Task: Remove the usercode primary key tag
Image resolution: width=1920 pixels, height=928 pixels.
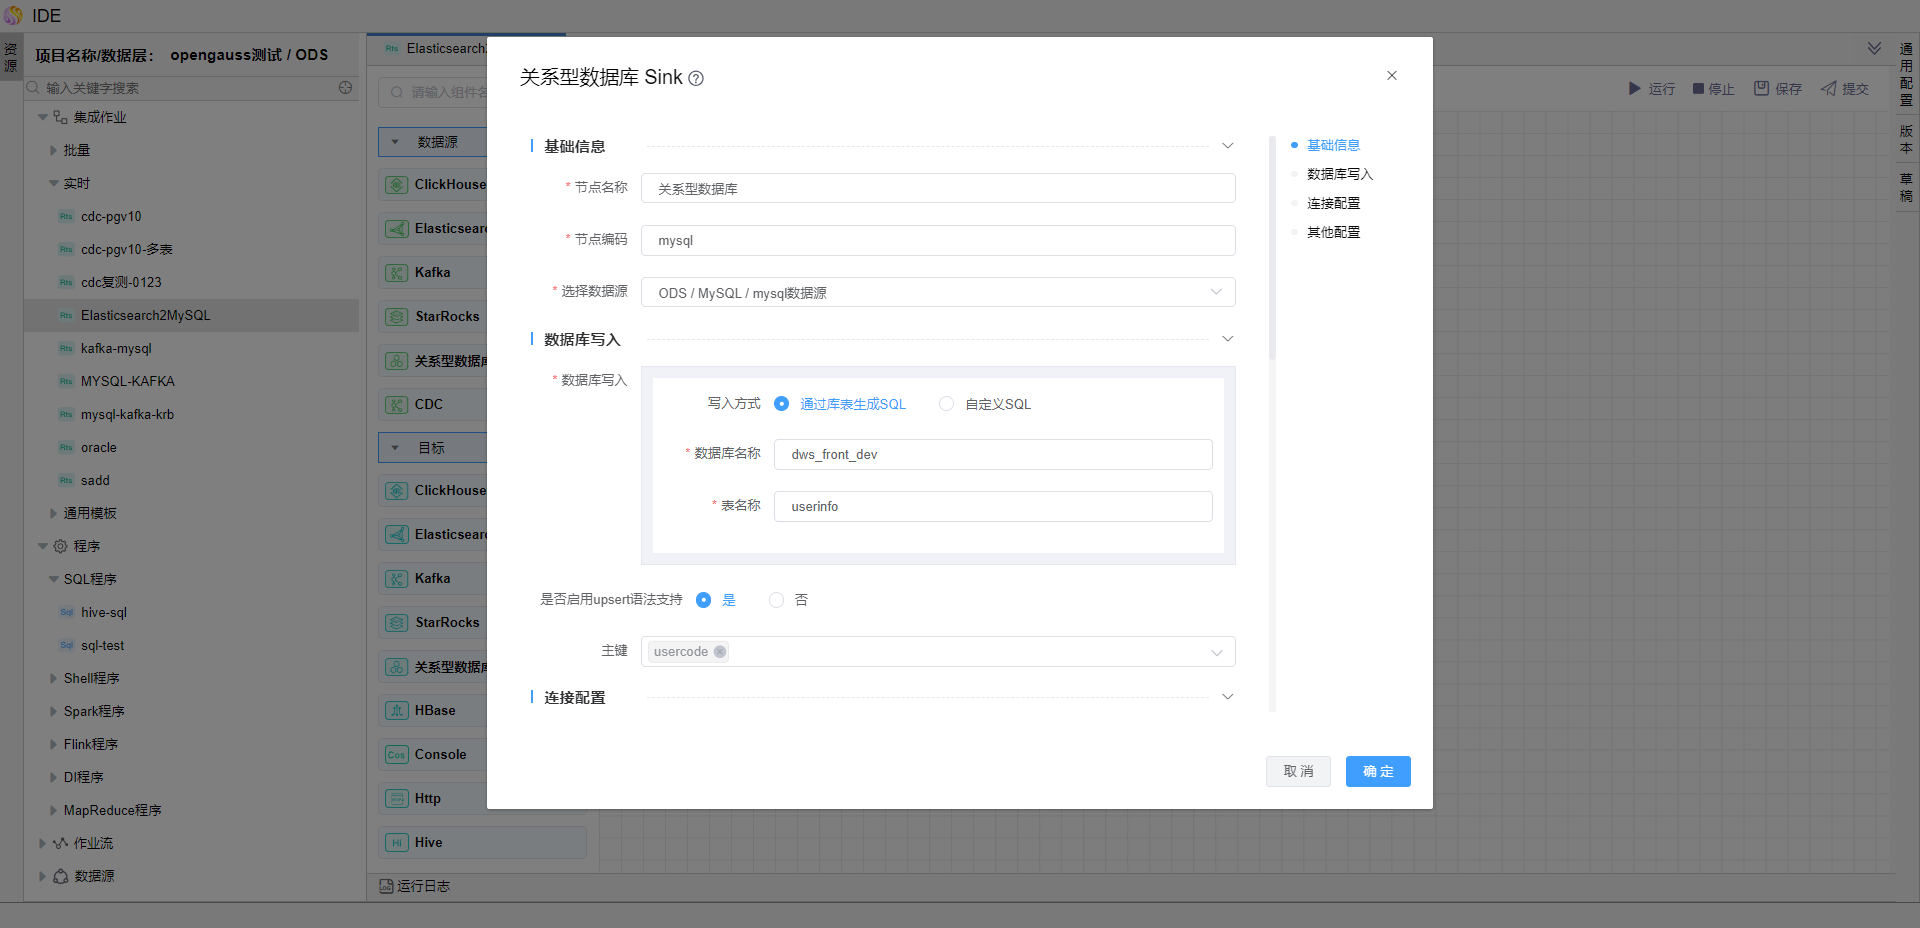Action: pyautogui.click(x=720, y=652)
